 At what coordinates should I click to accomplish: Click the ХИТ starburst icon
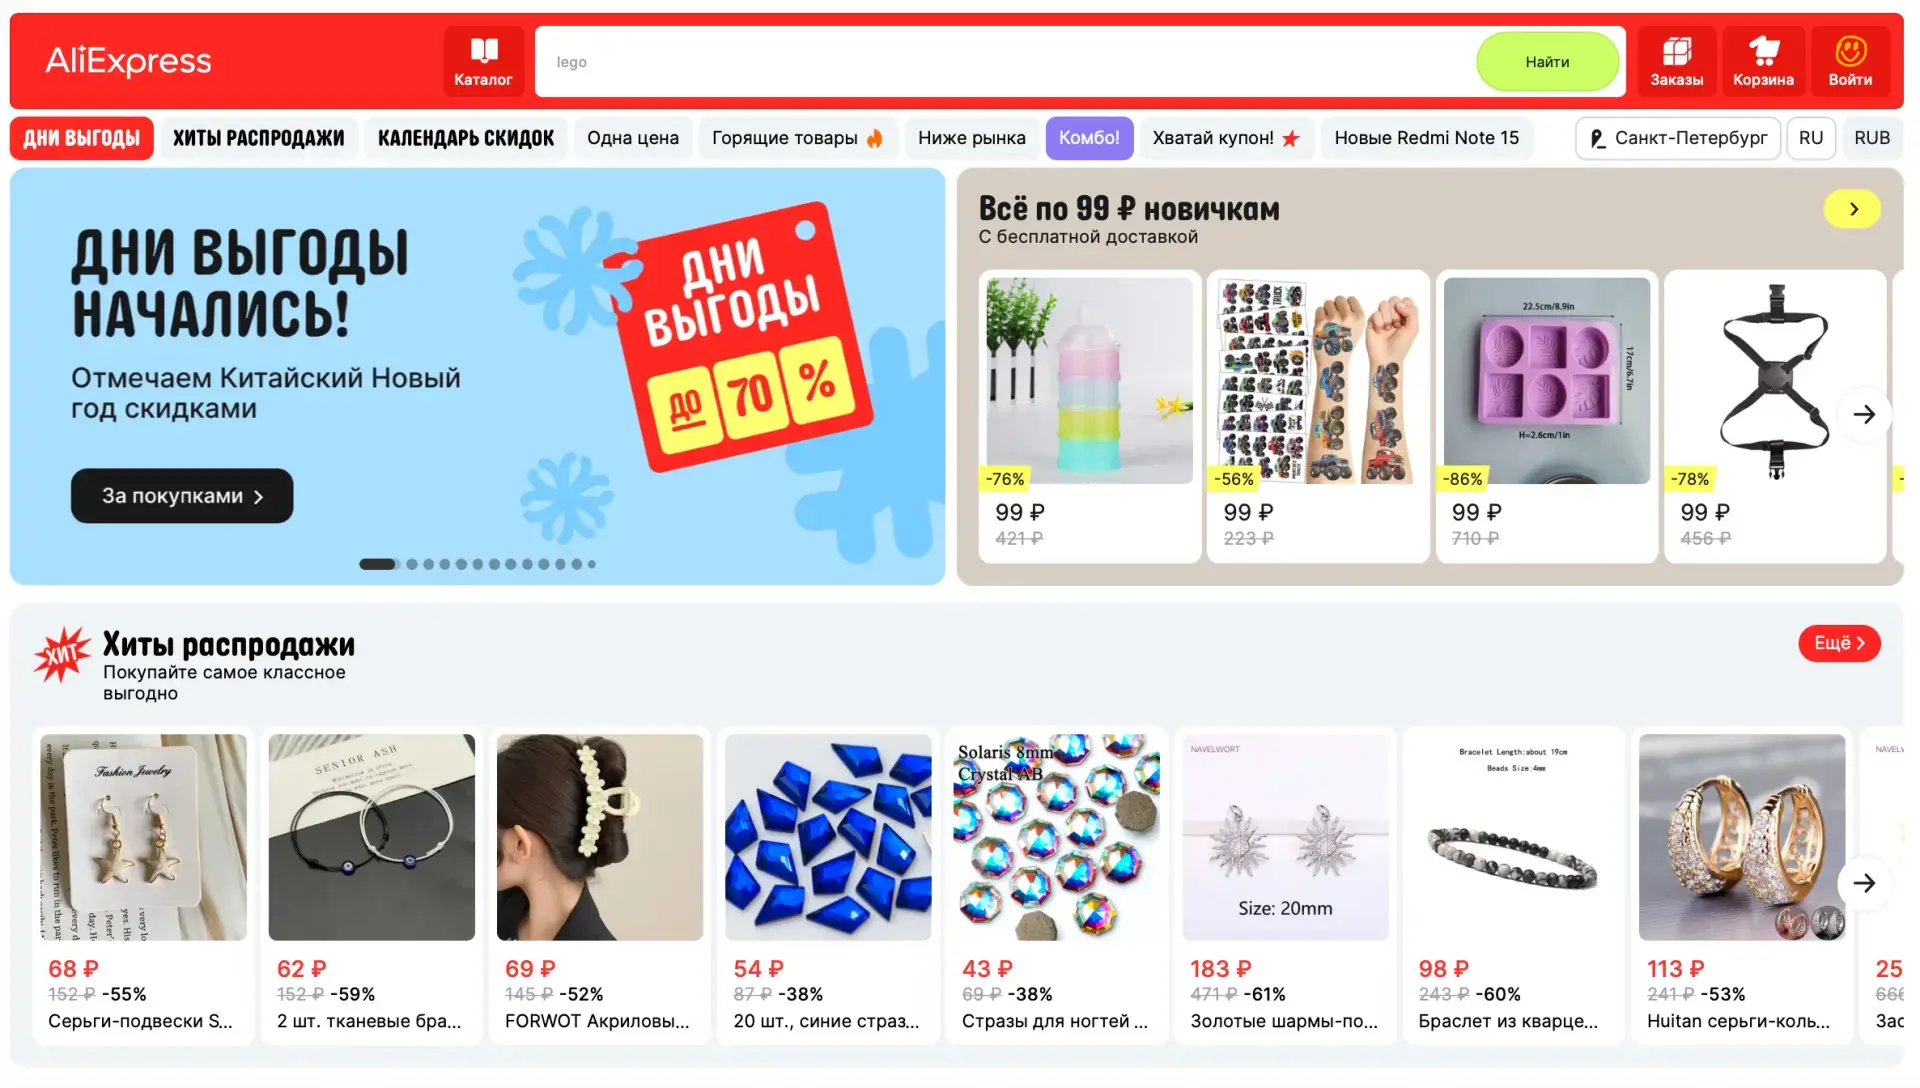pyautogui.click(x=62, y=655)
